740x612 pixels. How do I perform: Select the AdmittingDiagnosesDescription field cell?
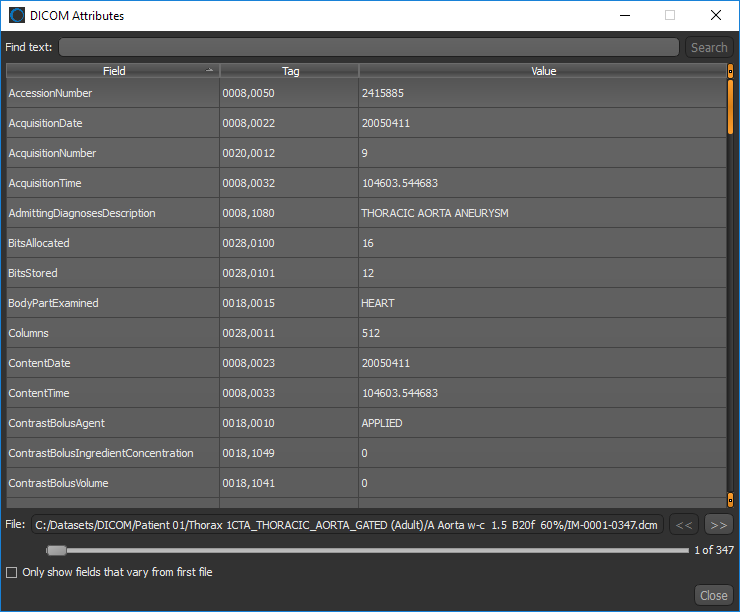(113, 213)
